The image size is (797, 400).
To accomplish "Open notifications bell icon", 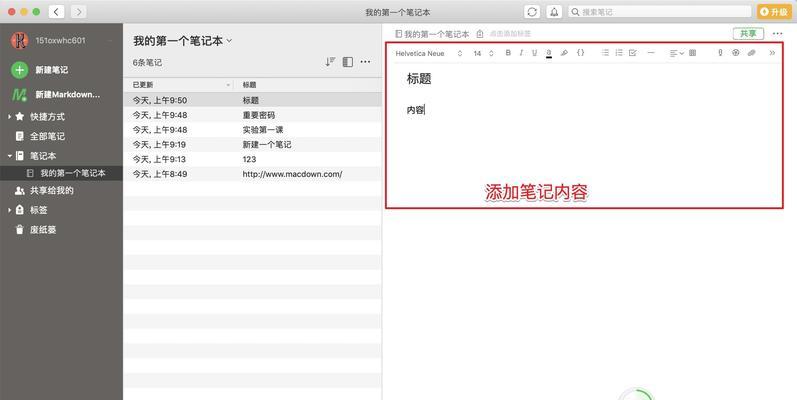I will [554, 12].
